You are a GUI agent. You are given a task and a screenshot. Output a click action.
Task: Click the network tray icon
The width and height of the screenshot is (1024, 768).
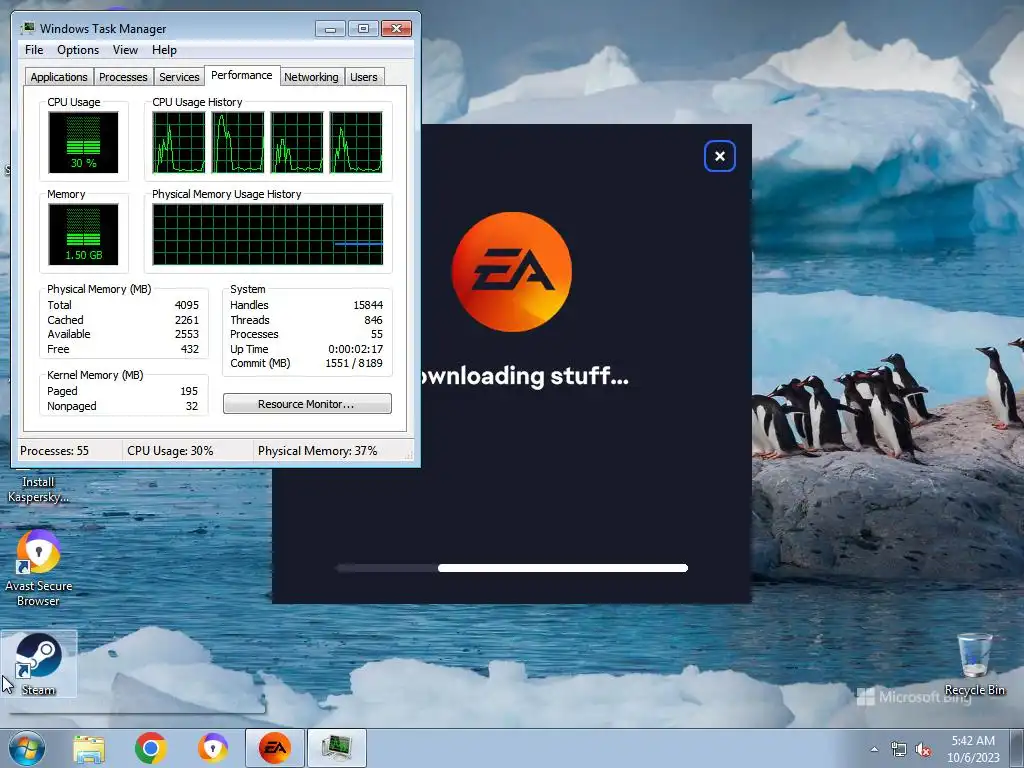click(x=899, y=750)
